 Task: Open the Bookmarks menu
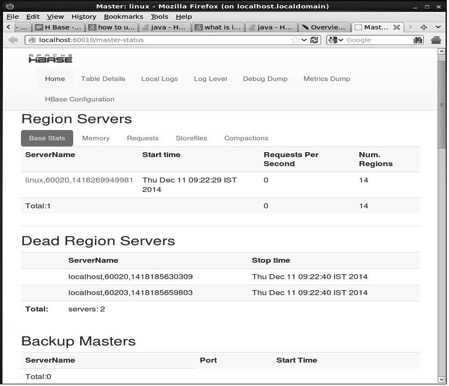point(123,17)
